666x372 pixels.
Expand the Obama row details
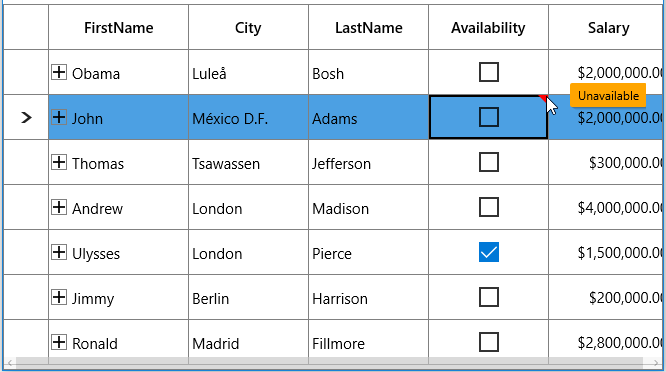pos(59,72)
